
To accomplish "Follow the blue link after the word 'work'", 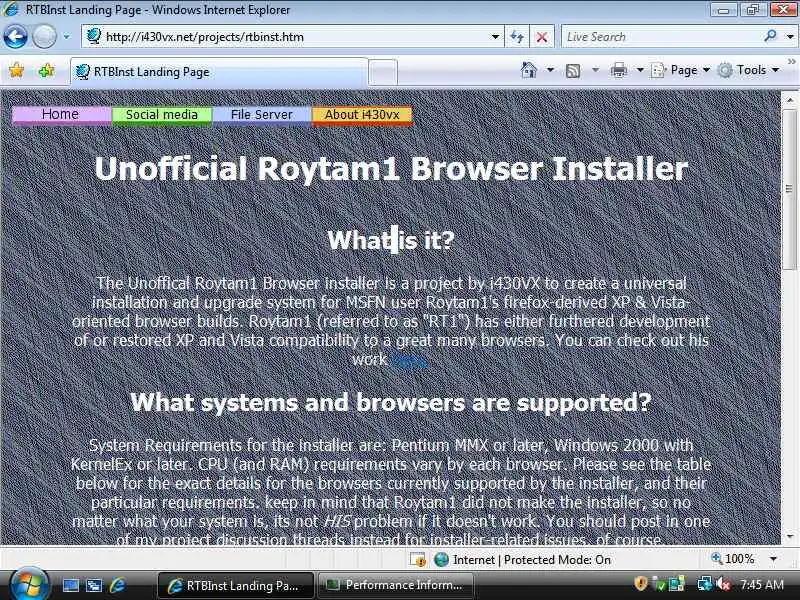I will (408, 360).
